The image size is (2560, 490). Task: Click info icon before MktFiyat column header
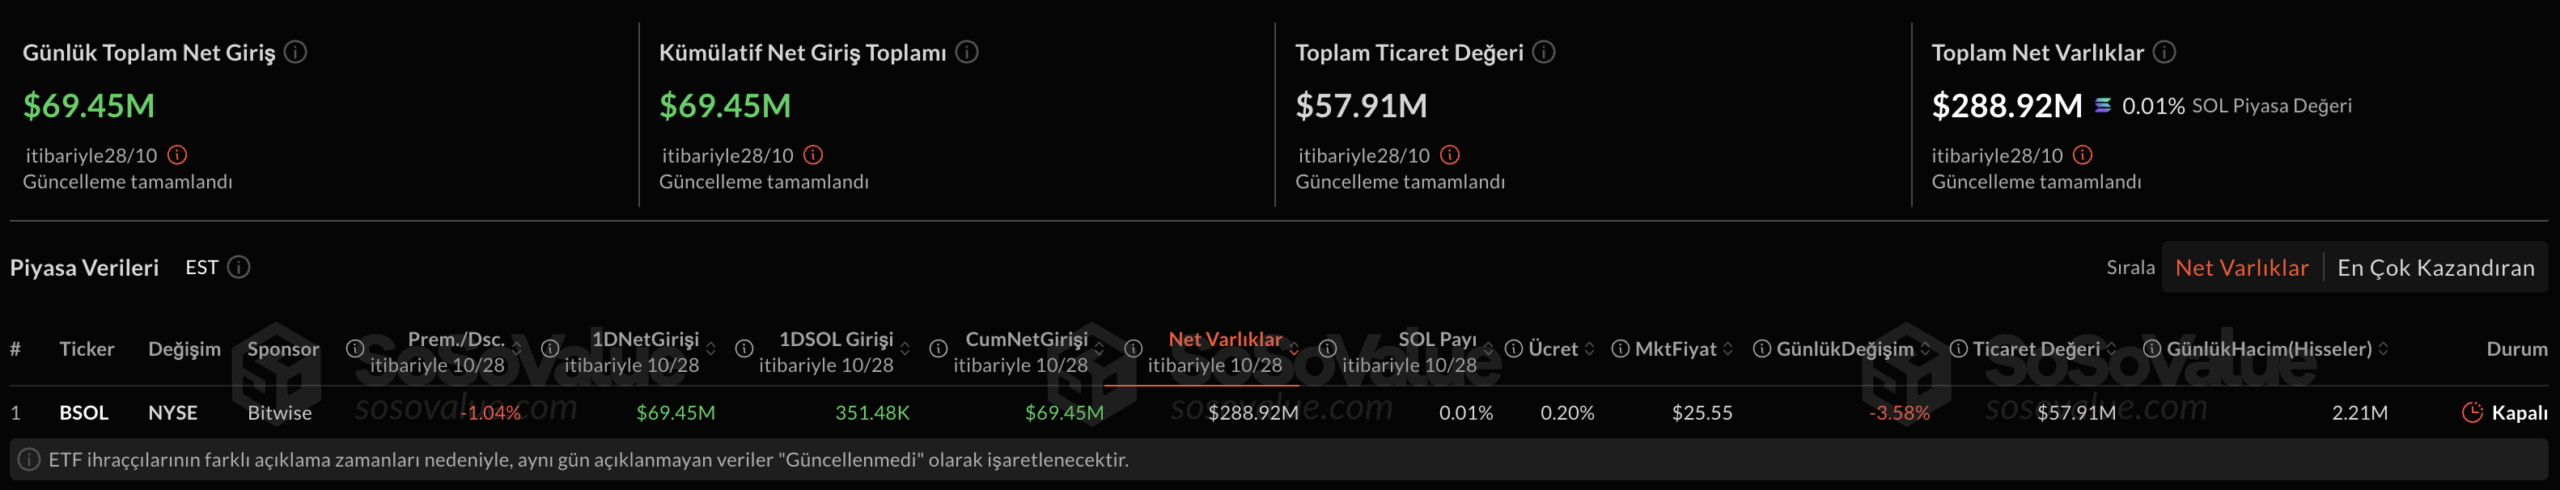(x=1621, y=349)
